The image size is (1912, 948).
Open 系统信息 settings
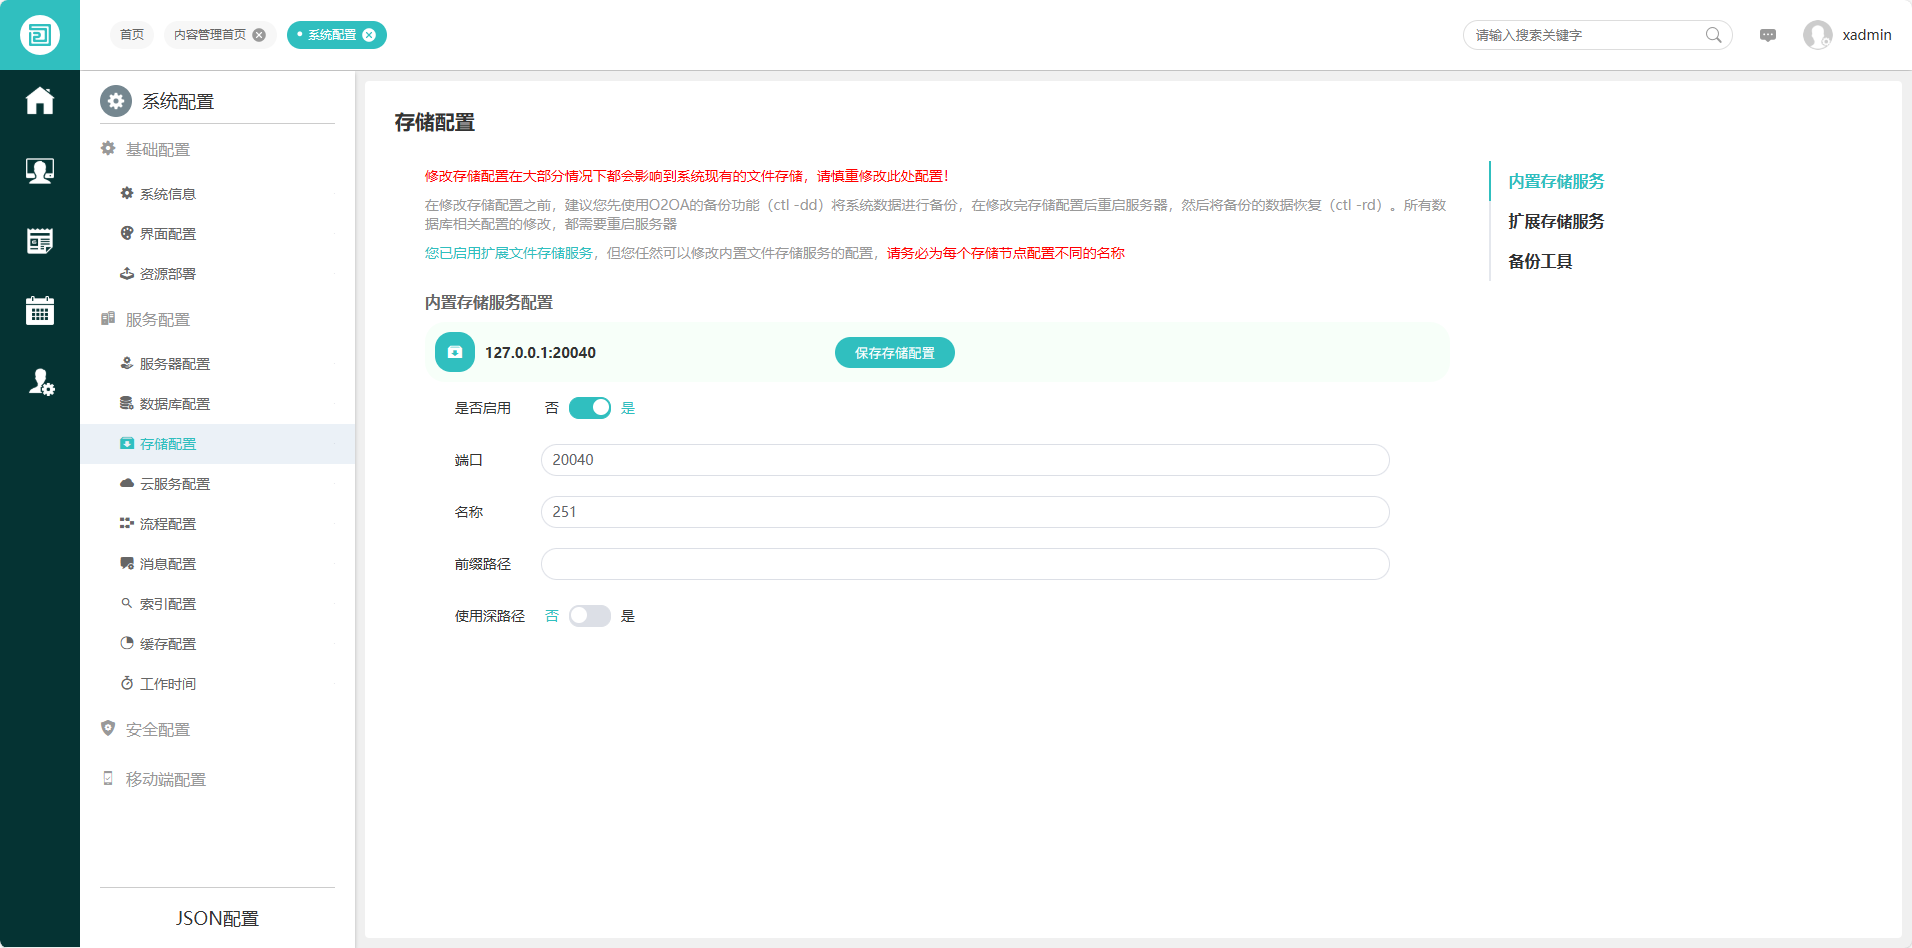point(217,194)
